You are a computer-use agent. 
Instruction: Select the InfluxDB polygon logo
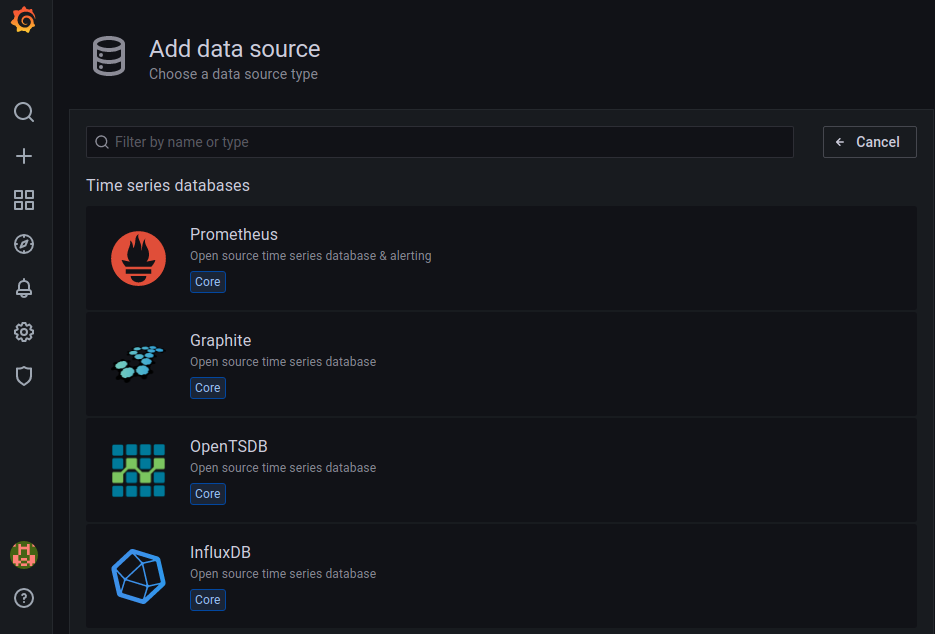point(138,576)
